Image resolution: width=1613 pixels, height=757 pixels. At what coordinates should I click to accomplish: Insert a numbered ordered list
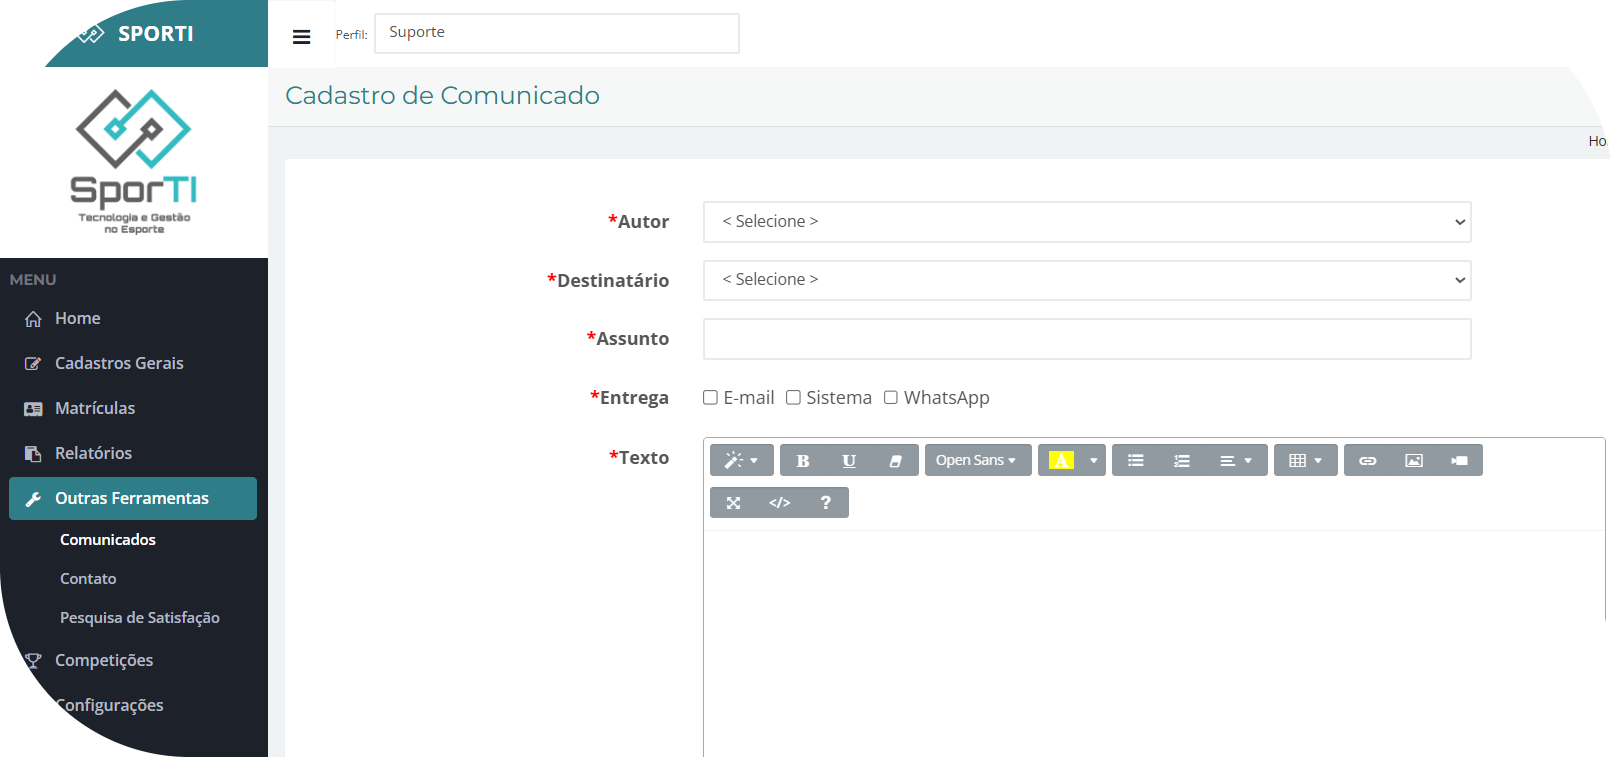pos(1181,461)
